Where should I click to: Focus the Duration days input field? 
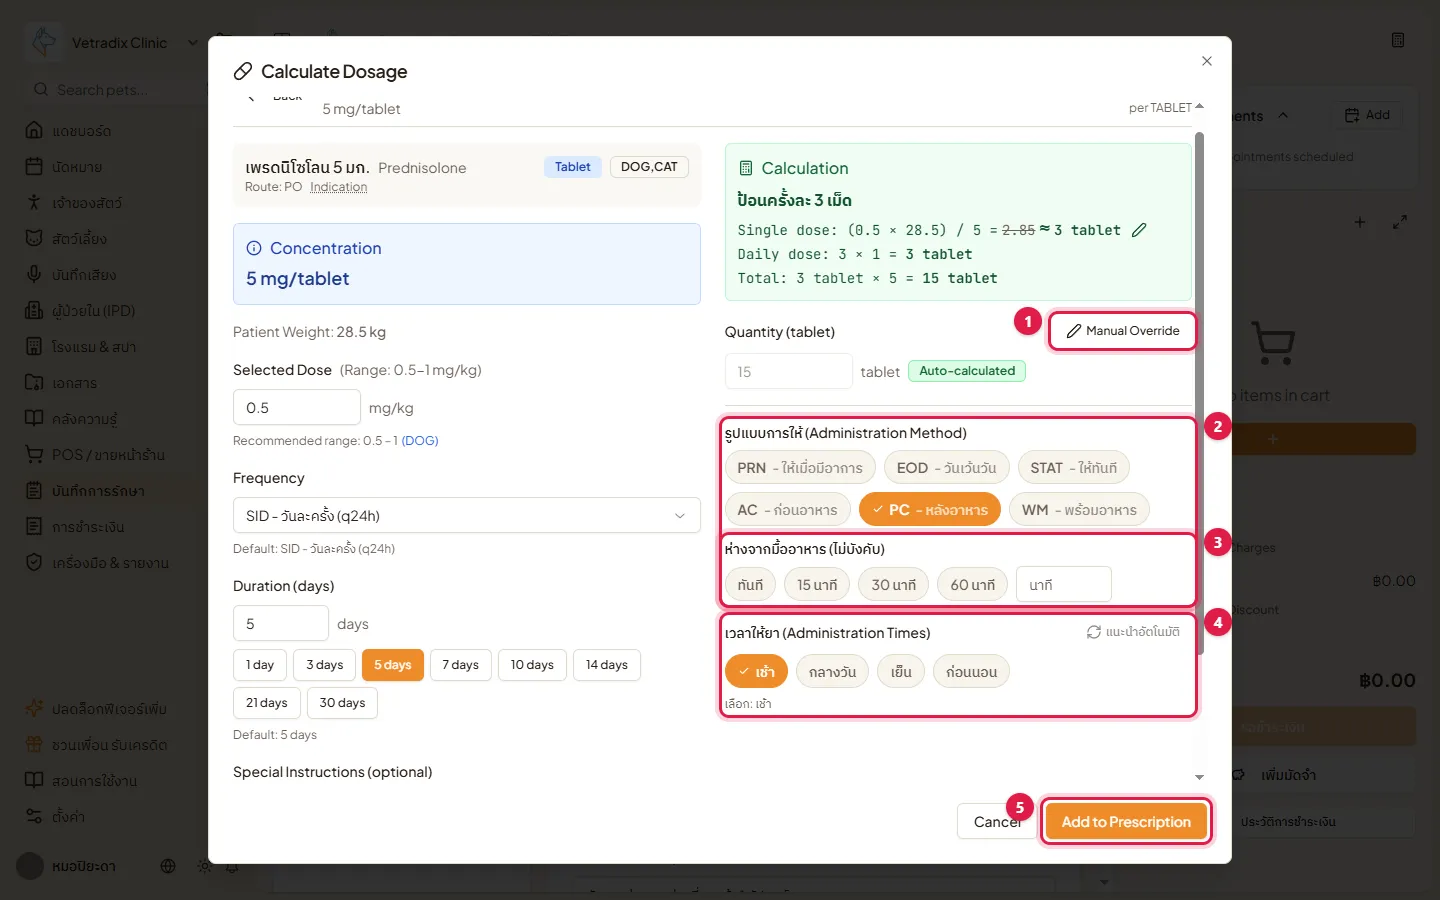281,624
